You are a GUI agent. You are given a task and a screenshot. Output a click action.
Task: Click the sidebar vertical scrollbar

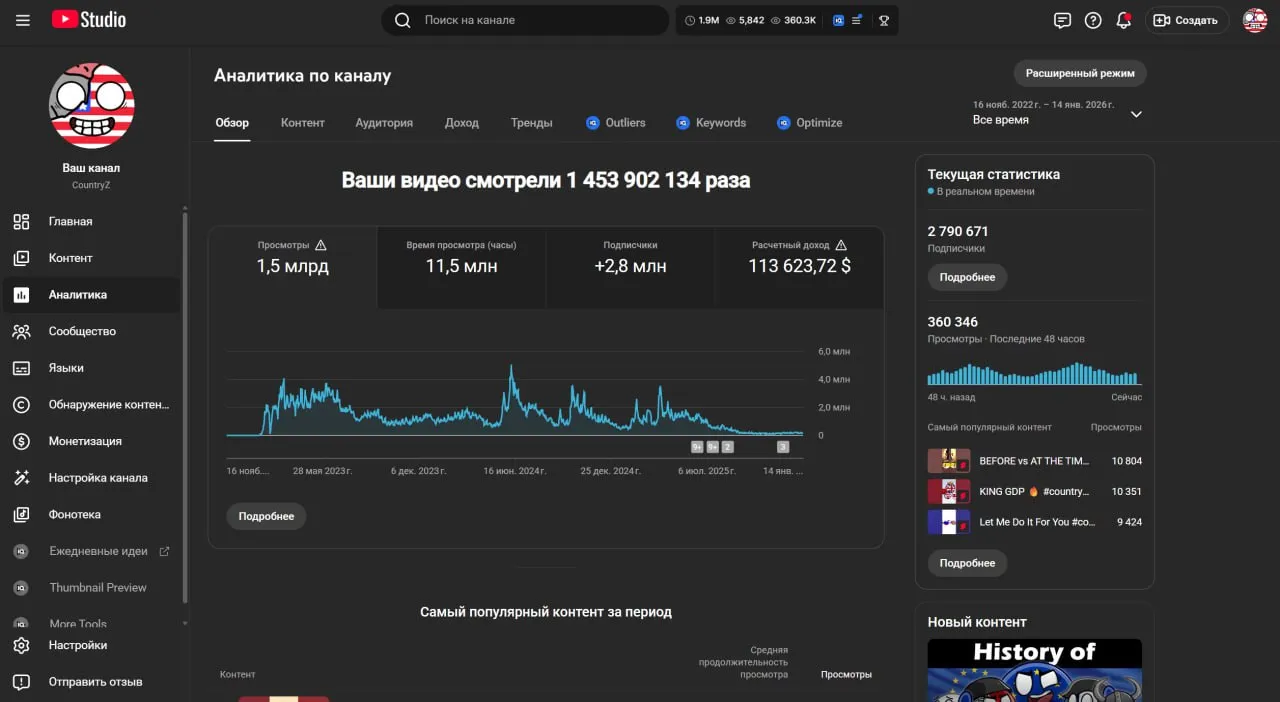pos(184,405)
